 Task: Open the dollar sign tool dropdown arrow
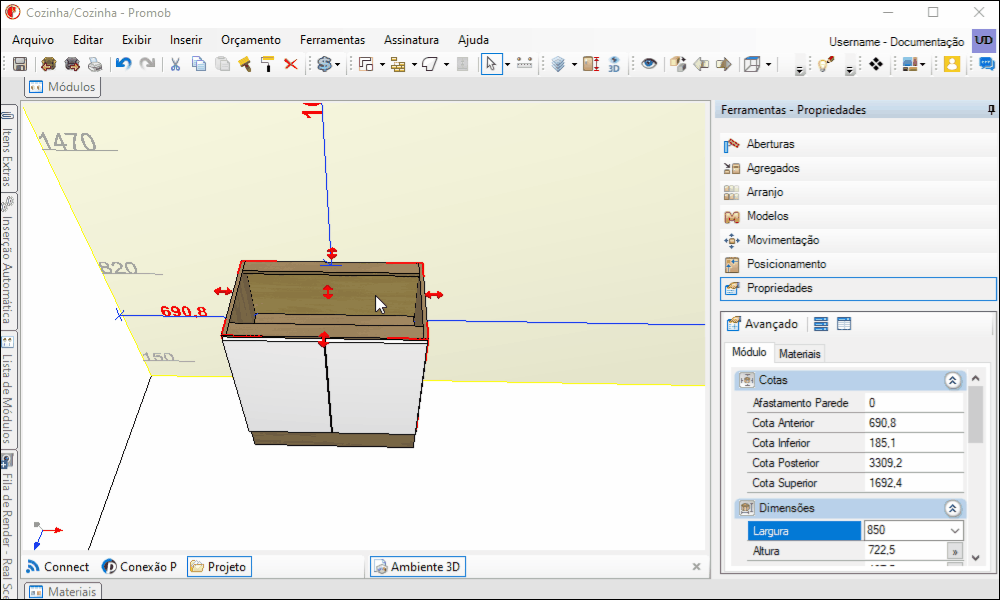click(337, 64)
